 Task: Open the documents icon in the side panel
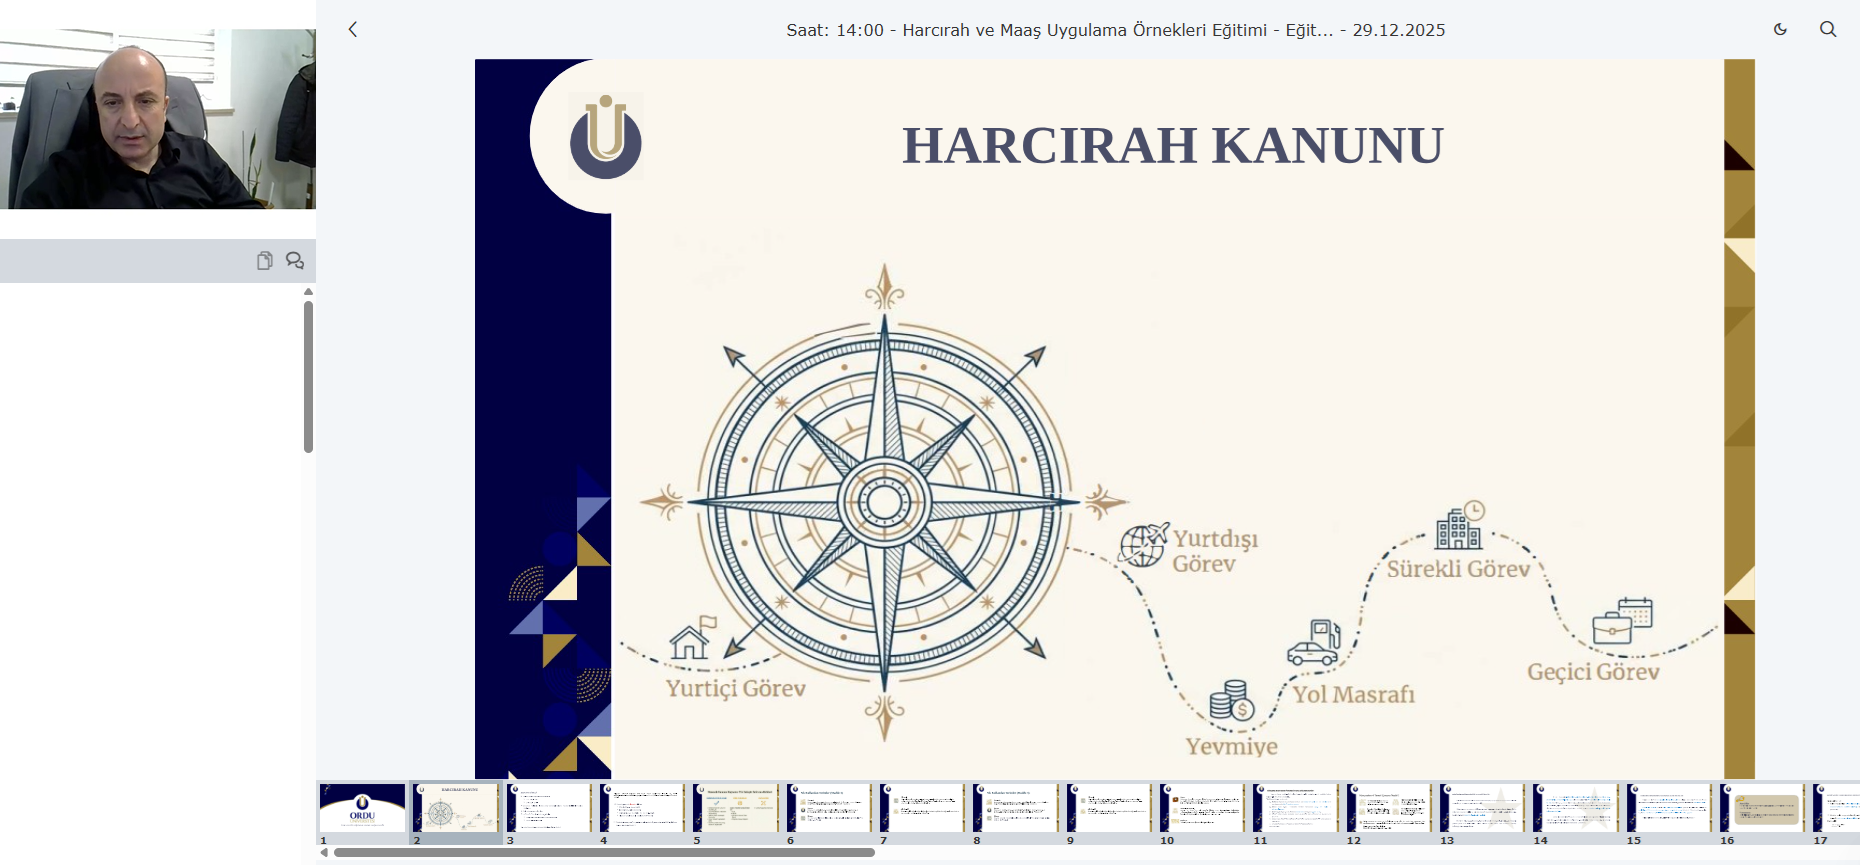point(264,261)
